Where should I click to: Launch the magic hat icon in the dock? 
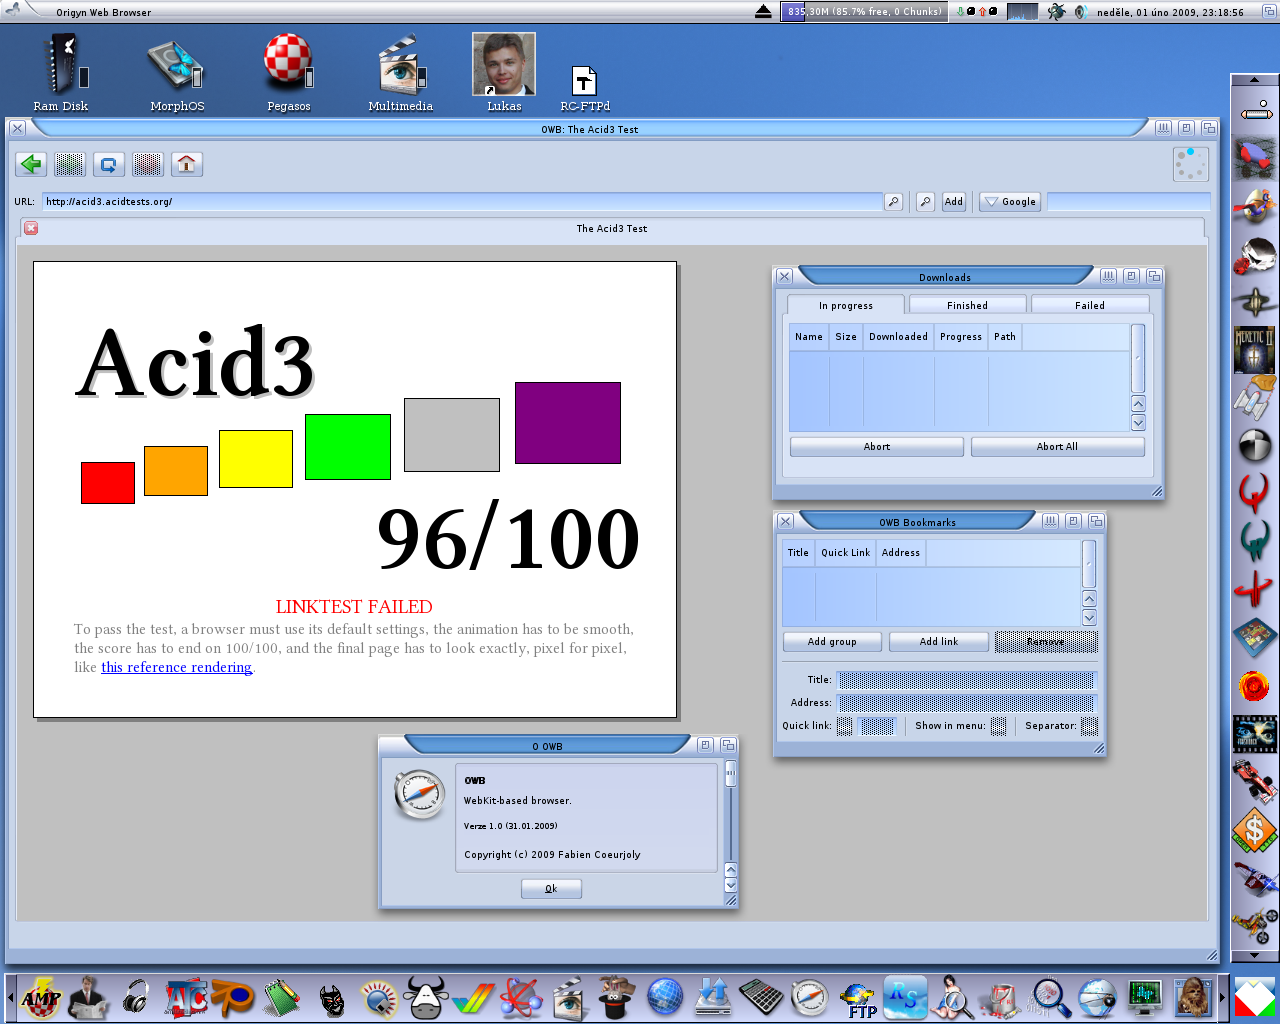(616, 997)
